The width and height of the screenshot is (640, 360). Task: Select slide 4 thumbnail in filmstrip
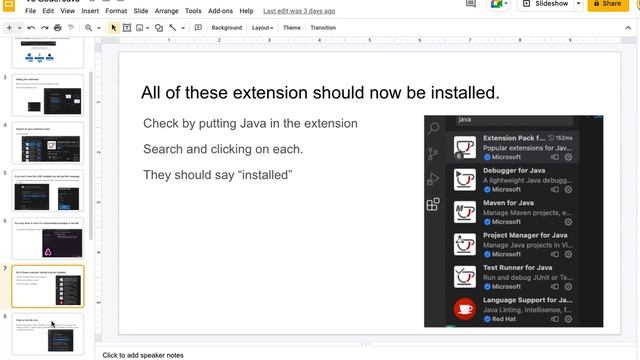48,143
